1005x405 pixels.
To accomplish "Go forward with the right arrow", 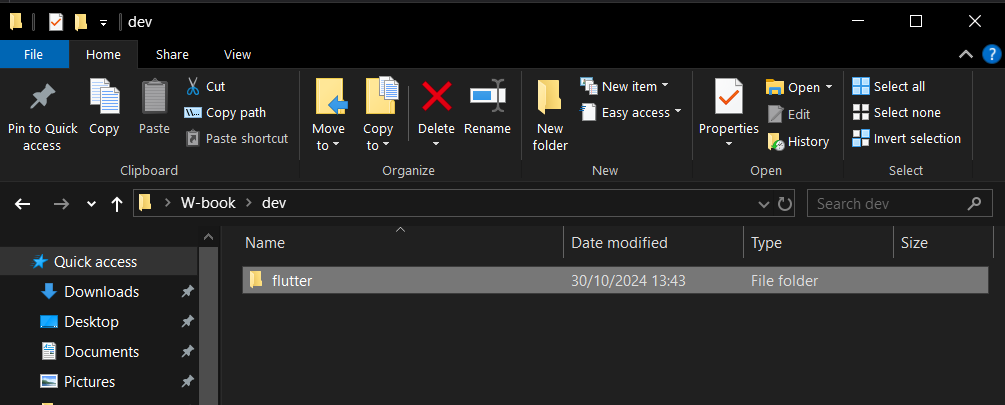I will point(61,204).
